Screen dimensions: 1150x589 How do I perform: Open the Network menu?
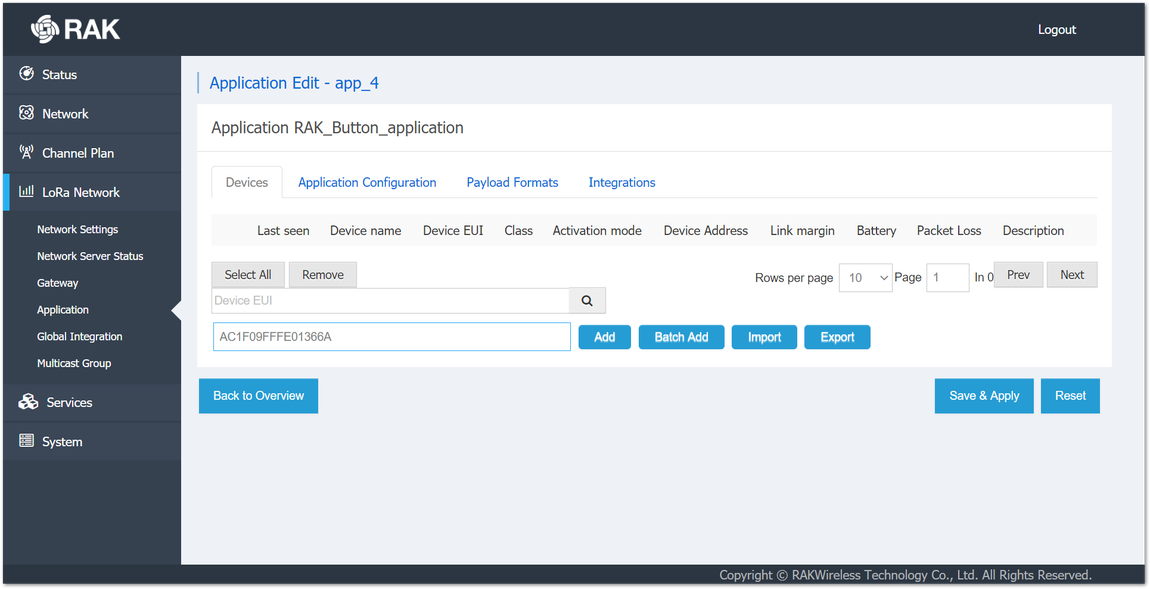pyautogui.click(x=92, y=114)
